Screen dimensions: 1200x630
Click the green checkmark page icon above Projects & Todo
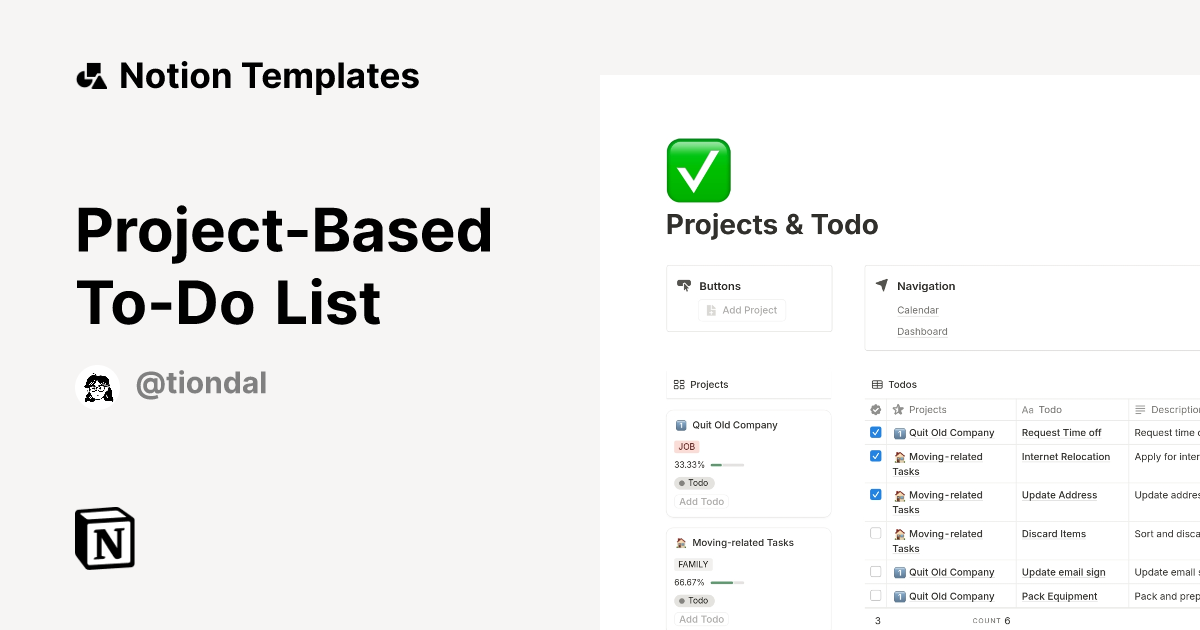point(698,170)
